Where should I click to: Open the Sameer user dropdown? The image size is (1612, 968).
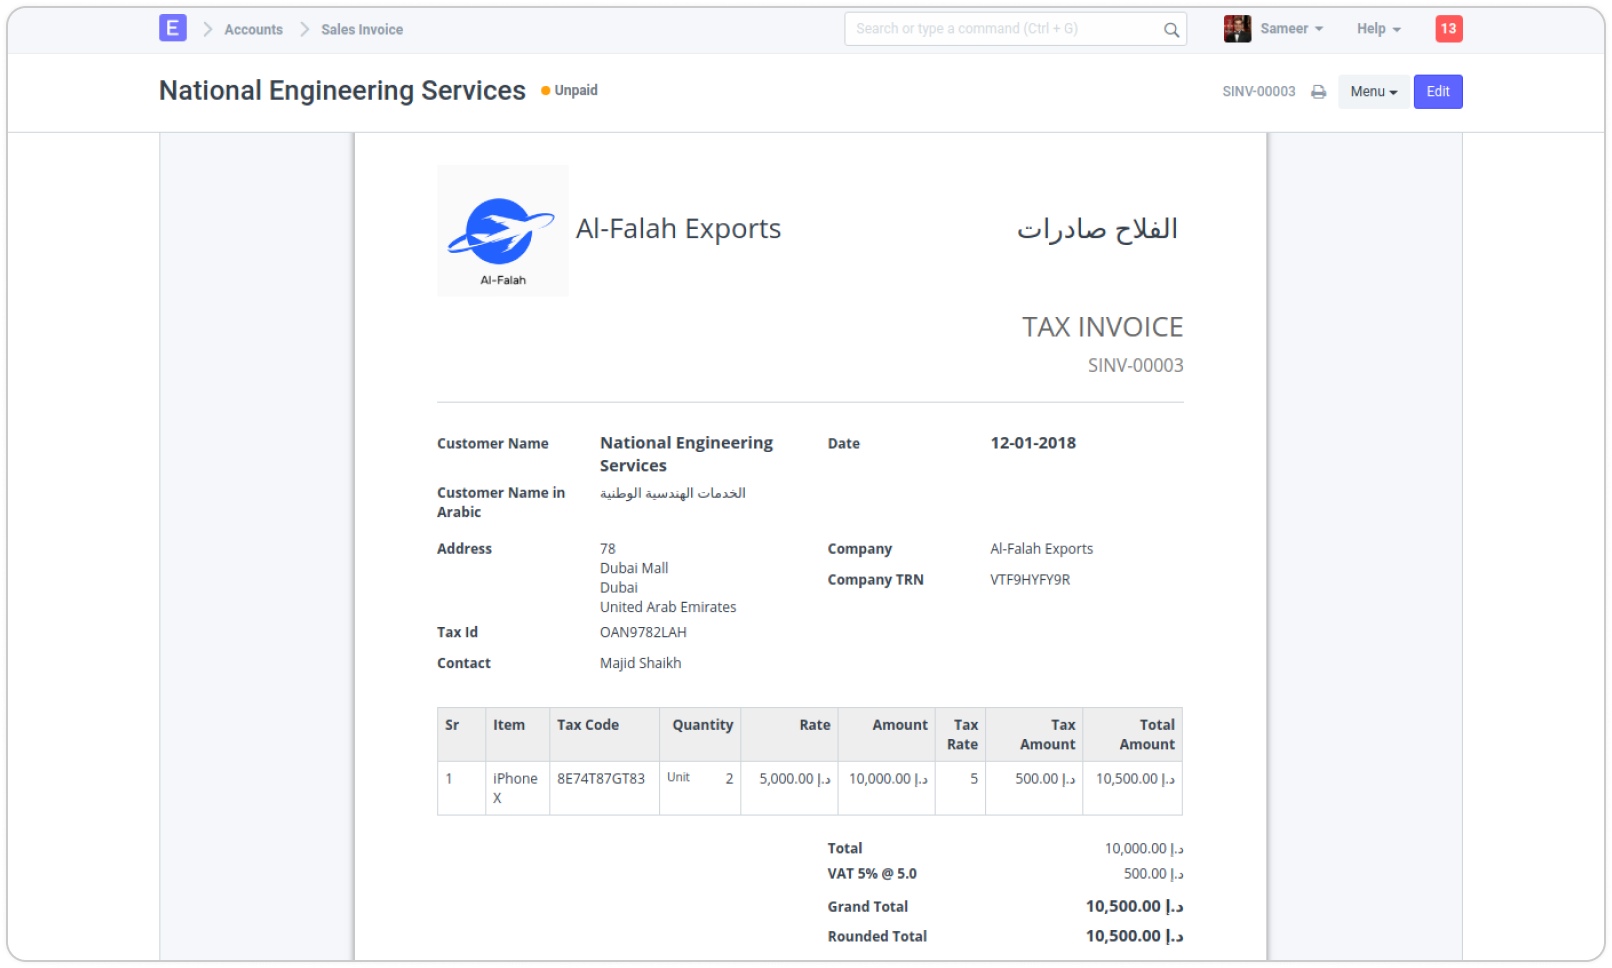[1292, 29]
